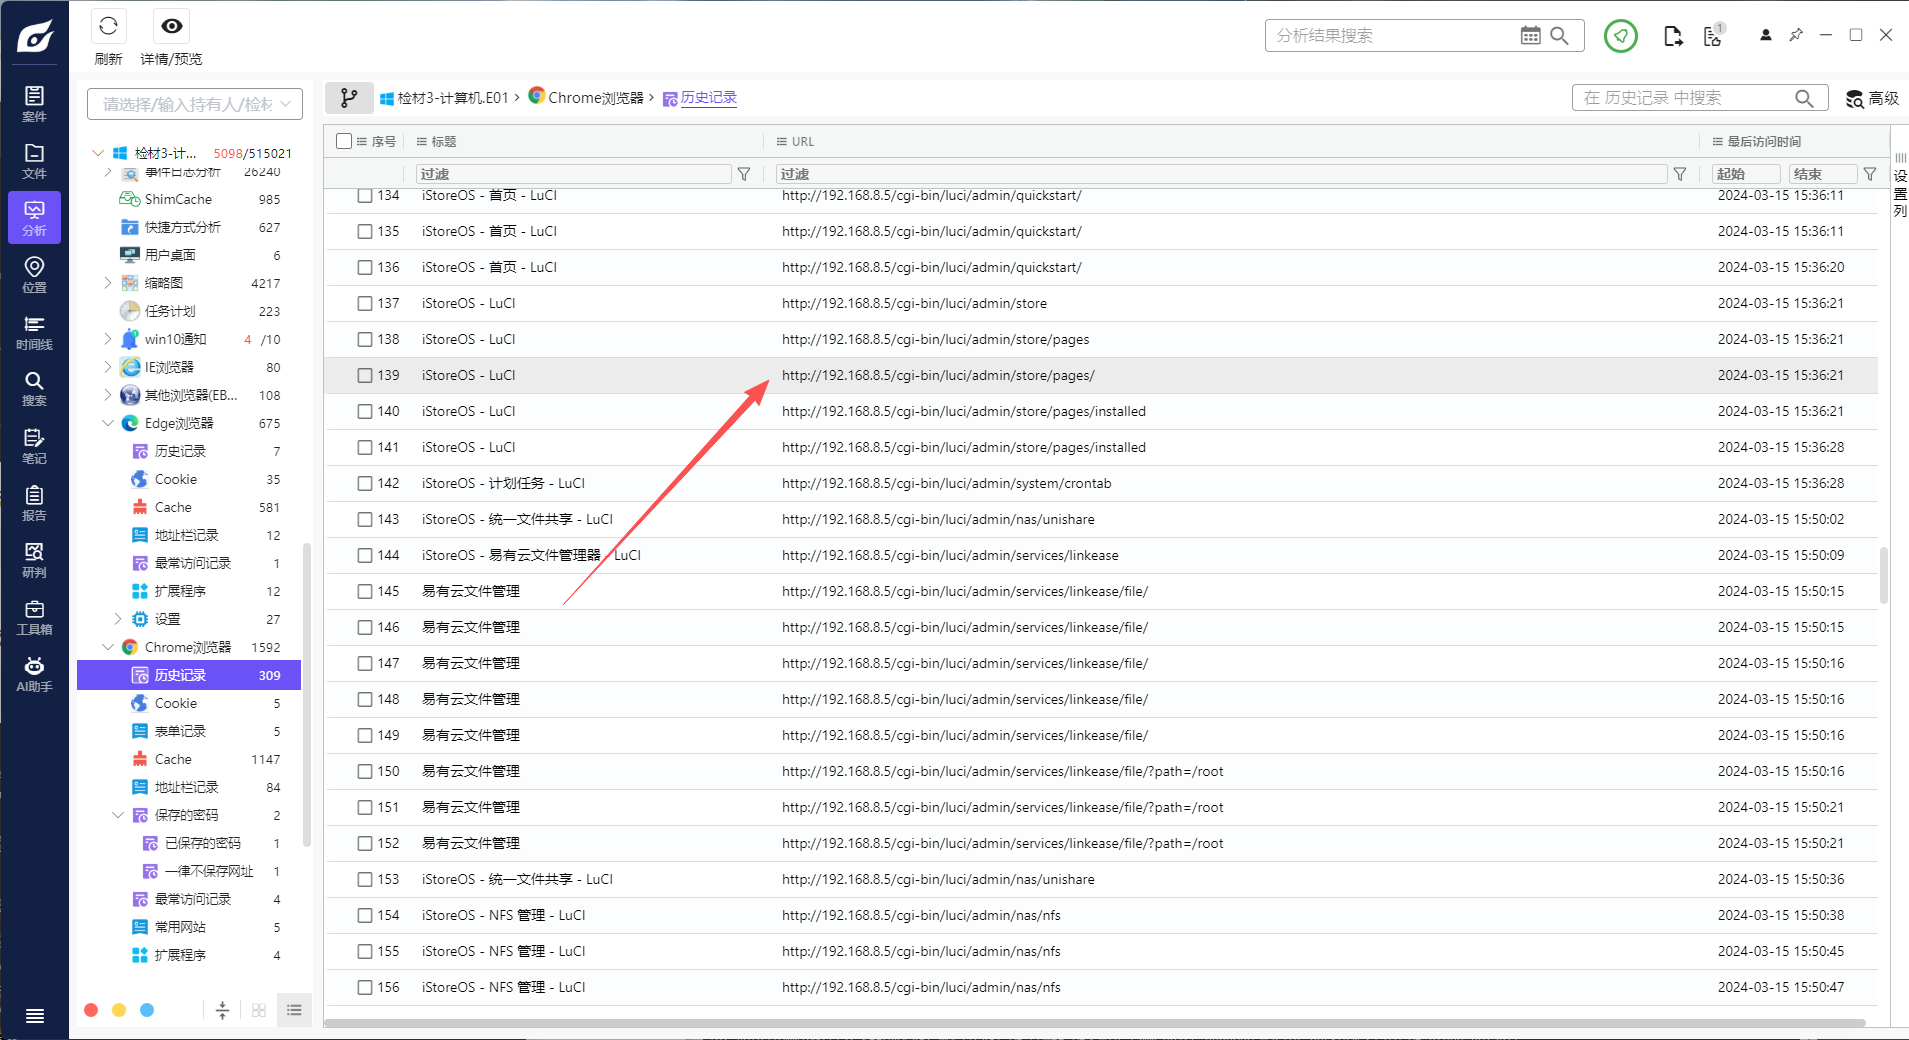
Task: Click the 标题 column filter funnel icon
Action: (x=744, y=174)
